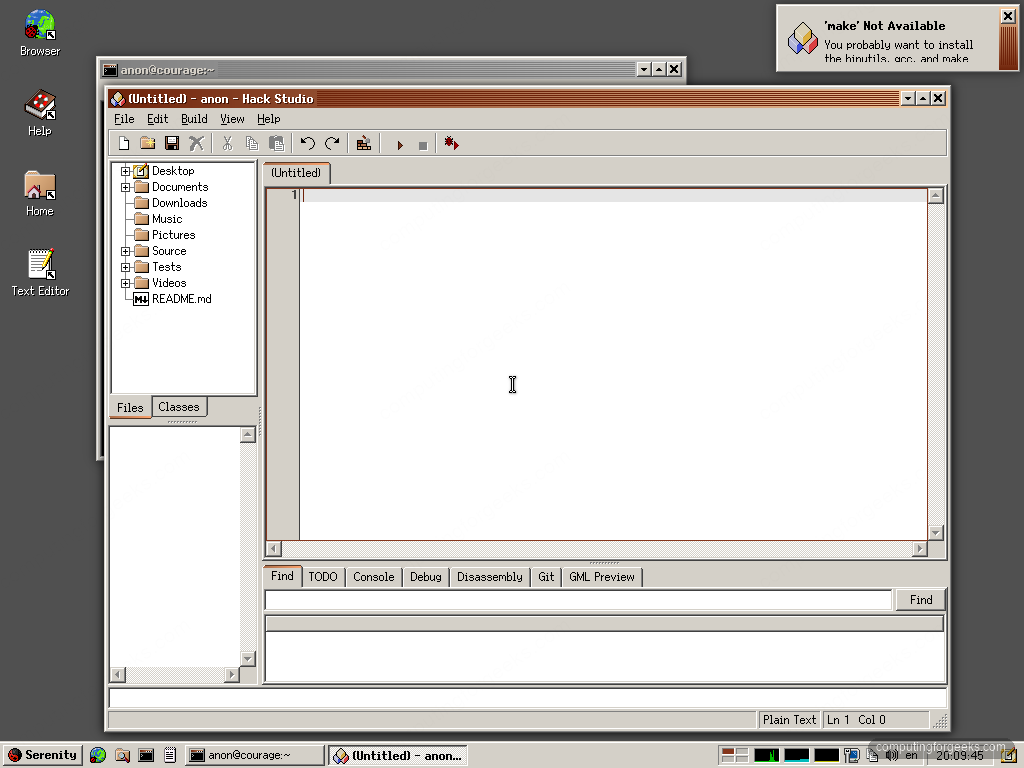1024x768 pixels.
Task: Open the Help menu
Action: 268,119
